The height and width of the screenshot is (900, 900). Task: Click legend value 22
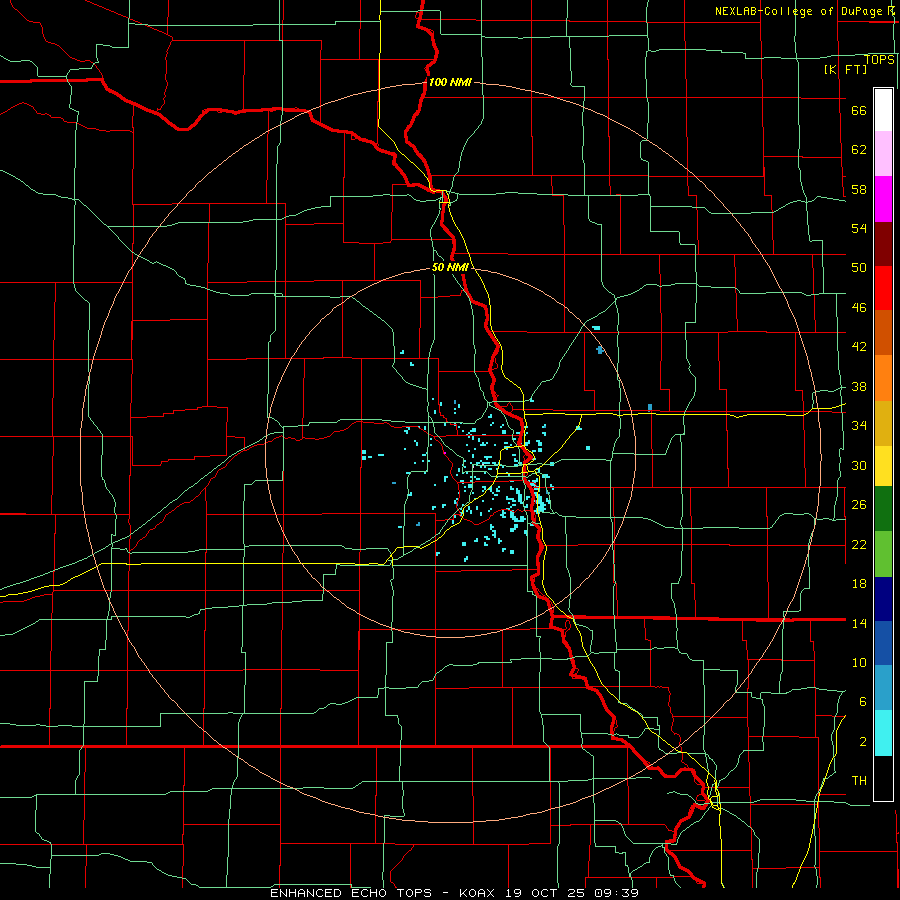tap(859, 544)
